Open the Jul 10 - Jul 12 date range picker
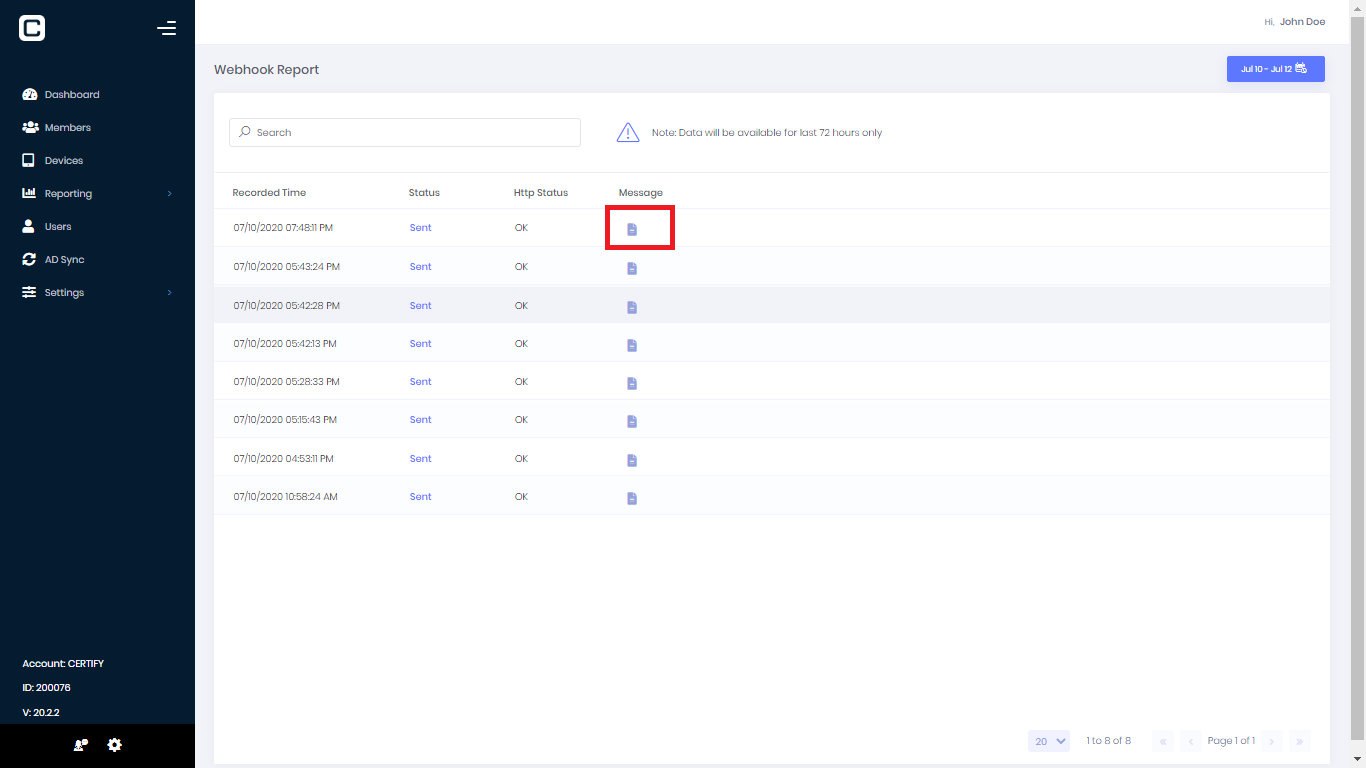The height and width of the screenshot is (768, 1366). (1276, 69)
